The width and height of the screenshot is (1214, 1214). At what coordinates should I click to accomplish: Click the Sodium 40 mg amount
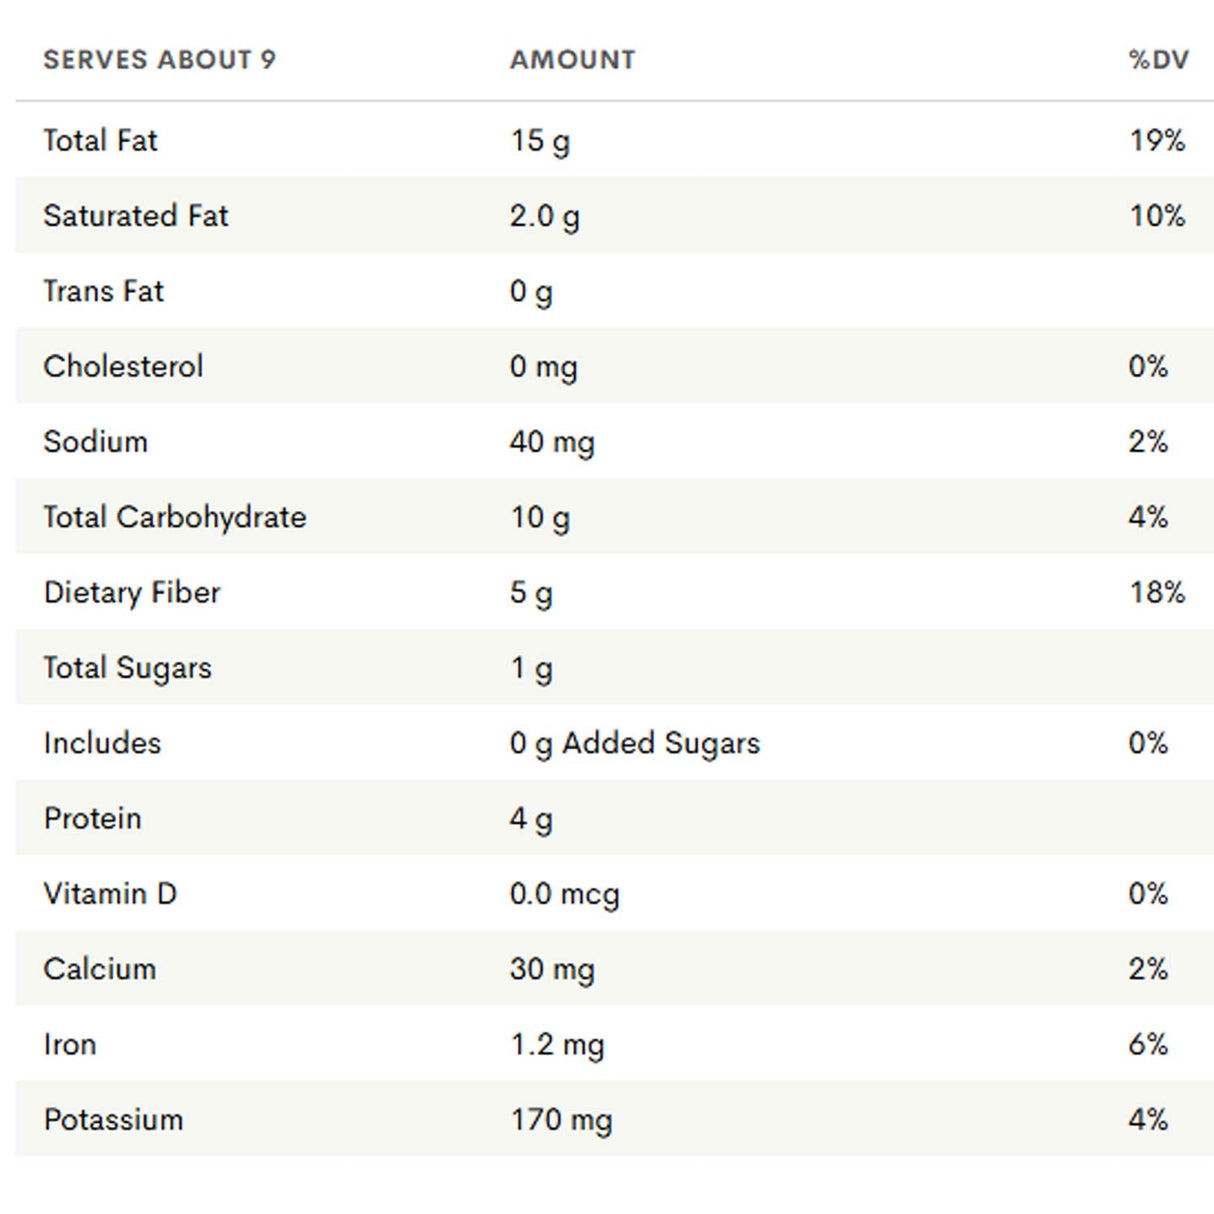coord(551,442)
